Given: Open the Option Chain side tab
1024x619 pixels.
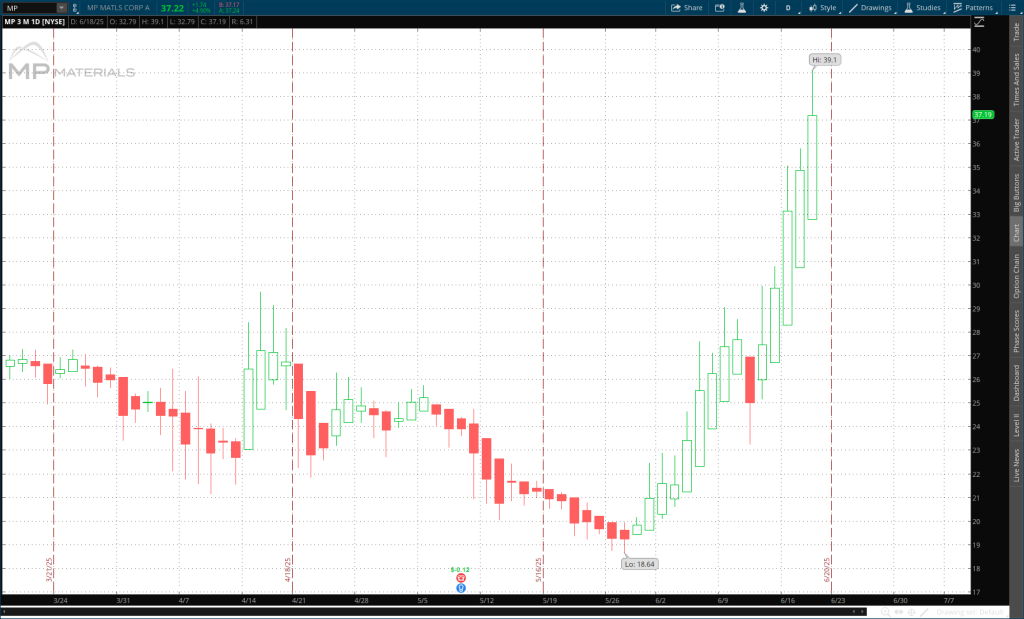Looking at the screenshot, I should 1016,277.
